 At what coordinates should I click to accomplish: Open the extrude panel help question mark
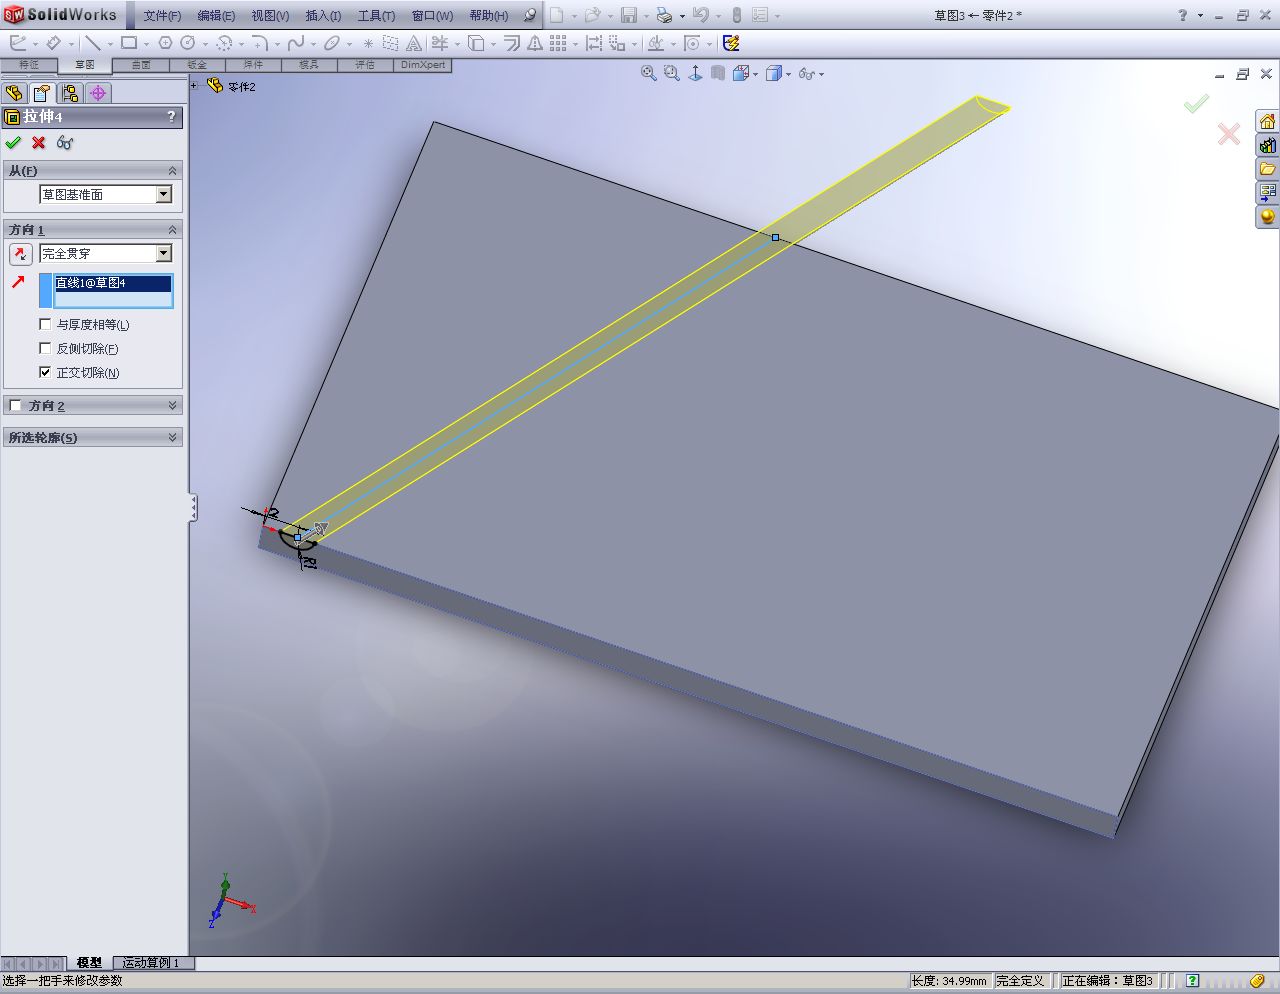pos(171,117)
